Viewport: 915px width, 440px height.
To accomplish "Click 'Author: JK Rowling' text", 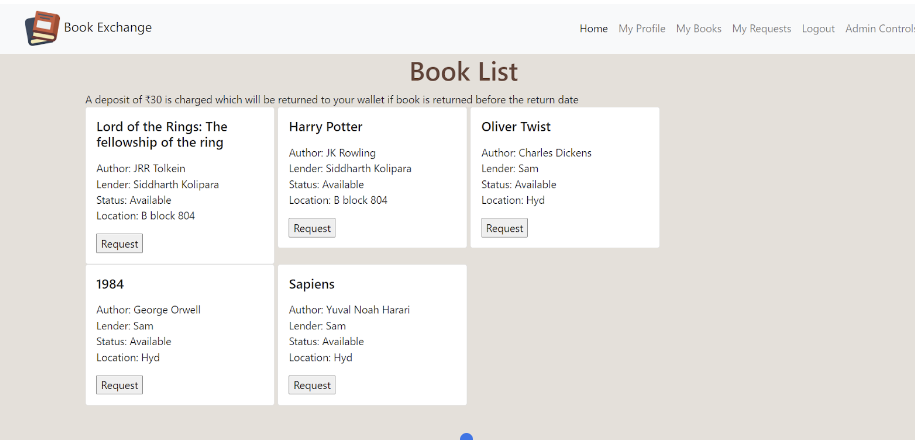I will click(332, 153).
